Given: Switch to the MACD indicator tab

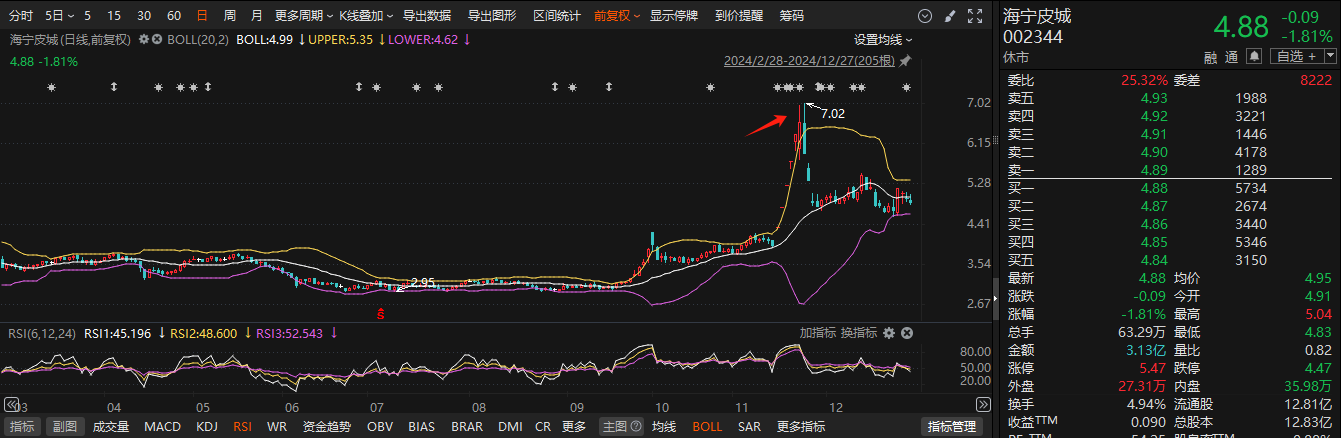Looking at the screenshot, I should (162, 426).
